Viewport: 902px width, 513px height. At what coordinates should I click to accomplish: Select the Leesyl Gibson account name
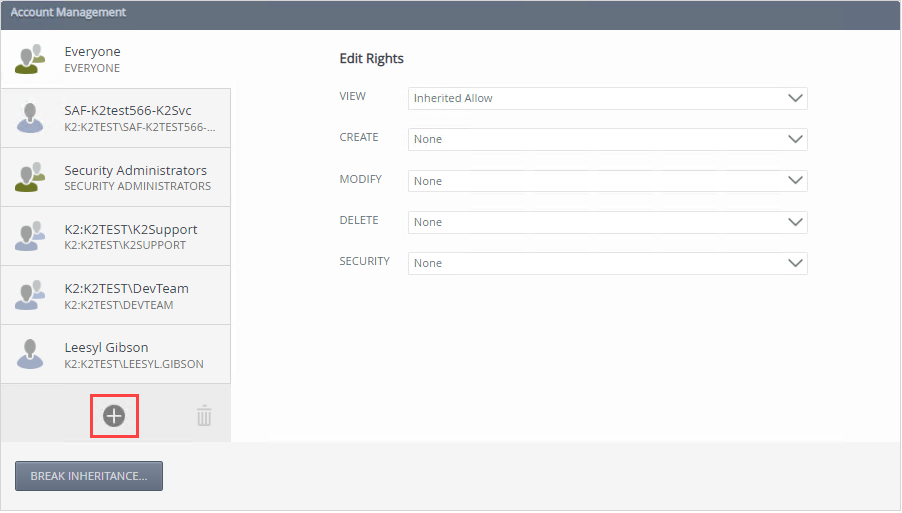pos(106,347)
